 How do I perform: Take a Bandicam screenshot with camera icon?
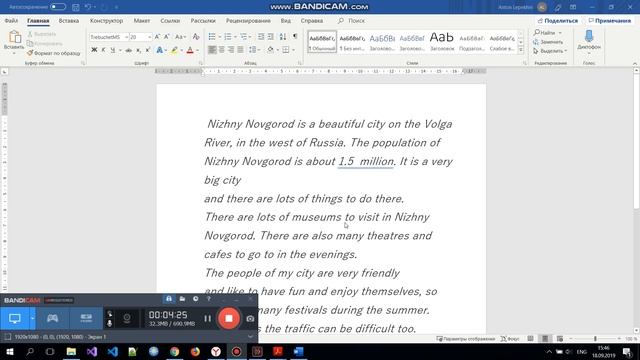point(250,319)
